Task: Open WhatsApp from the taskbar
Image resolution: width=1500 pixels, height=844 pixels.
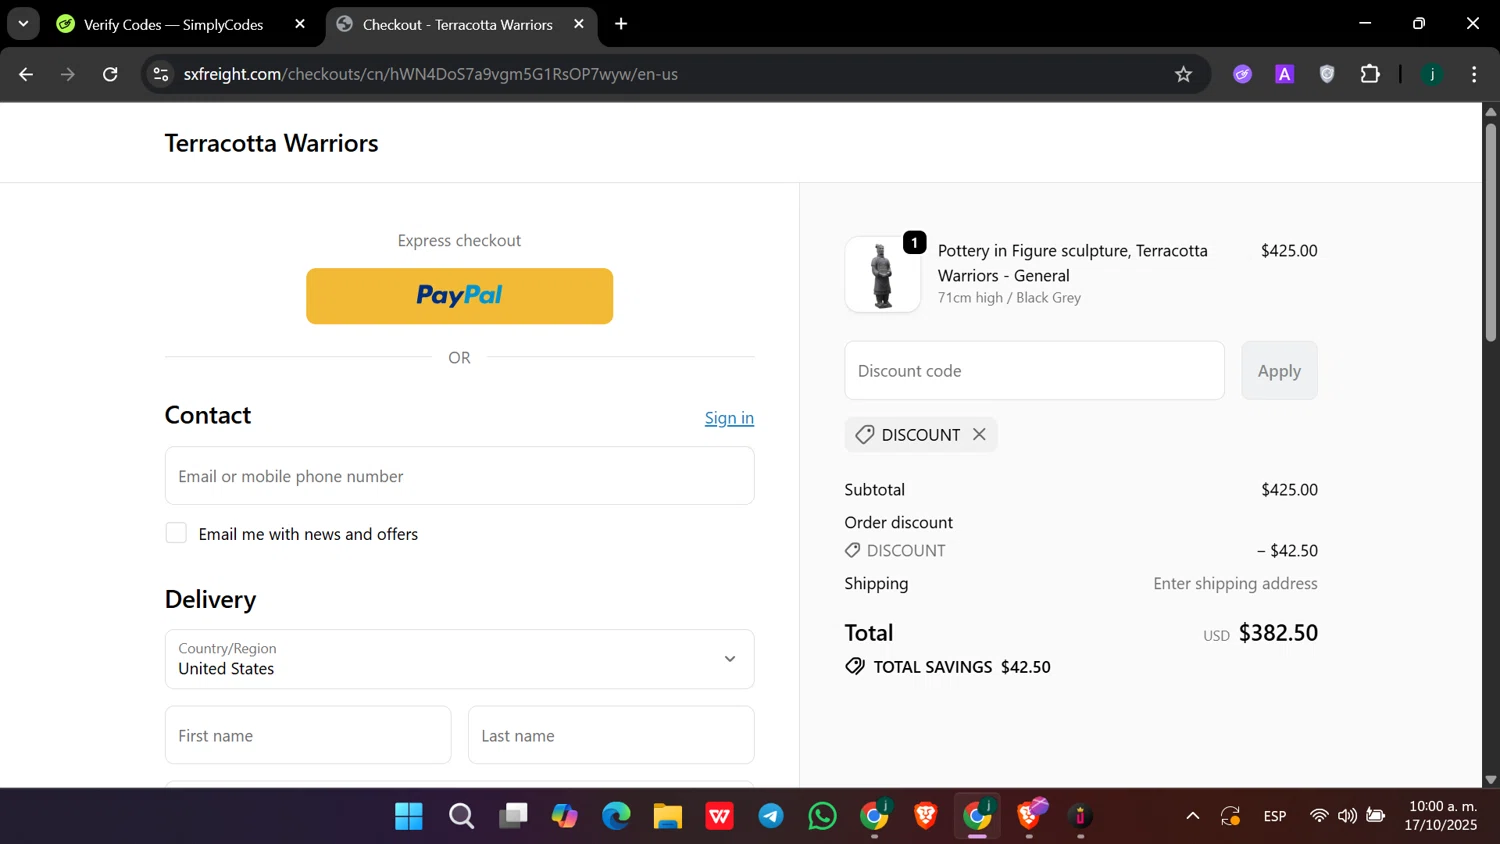Action: pyautogui.click(x=822, y=816)
